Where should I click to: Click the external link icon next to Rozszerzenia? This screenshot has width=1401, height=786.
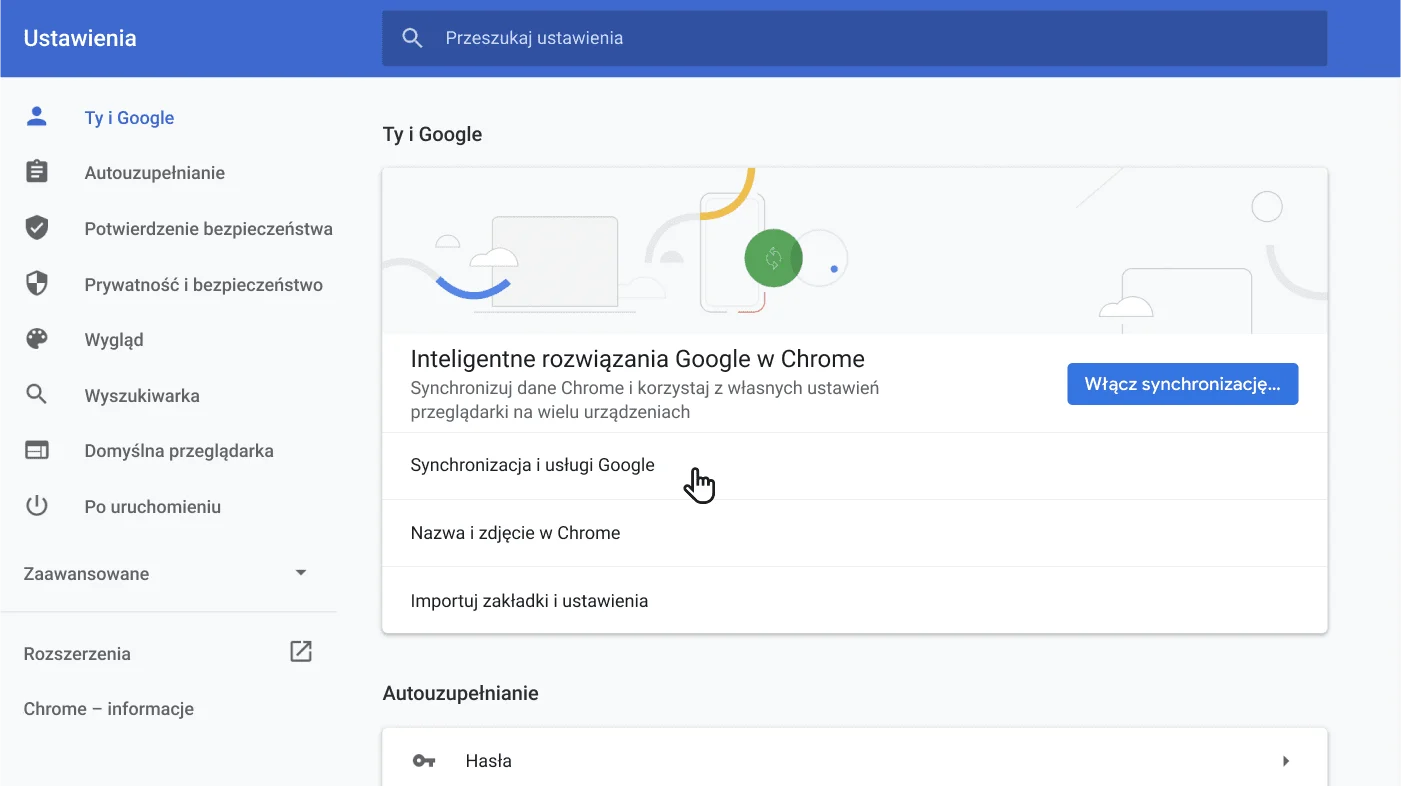[x=300, y=651]
